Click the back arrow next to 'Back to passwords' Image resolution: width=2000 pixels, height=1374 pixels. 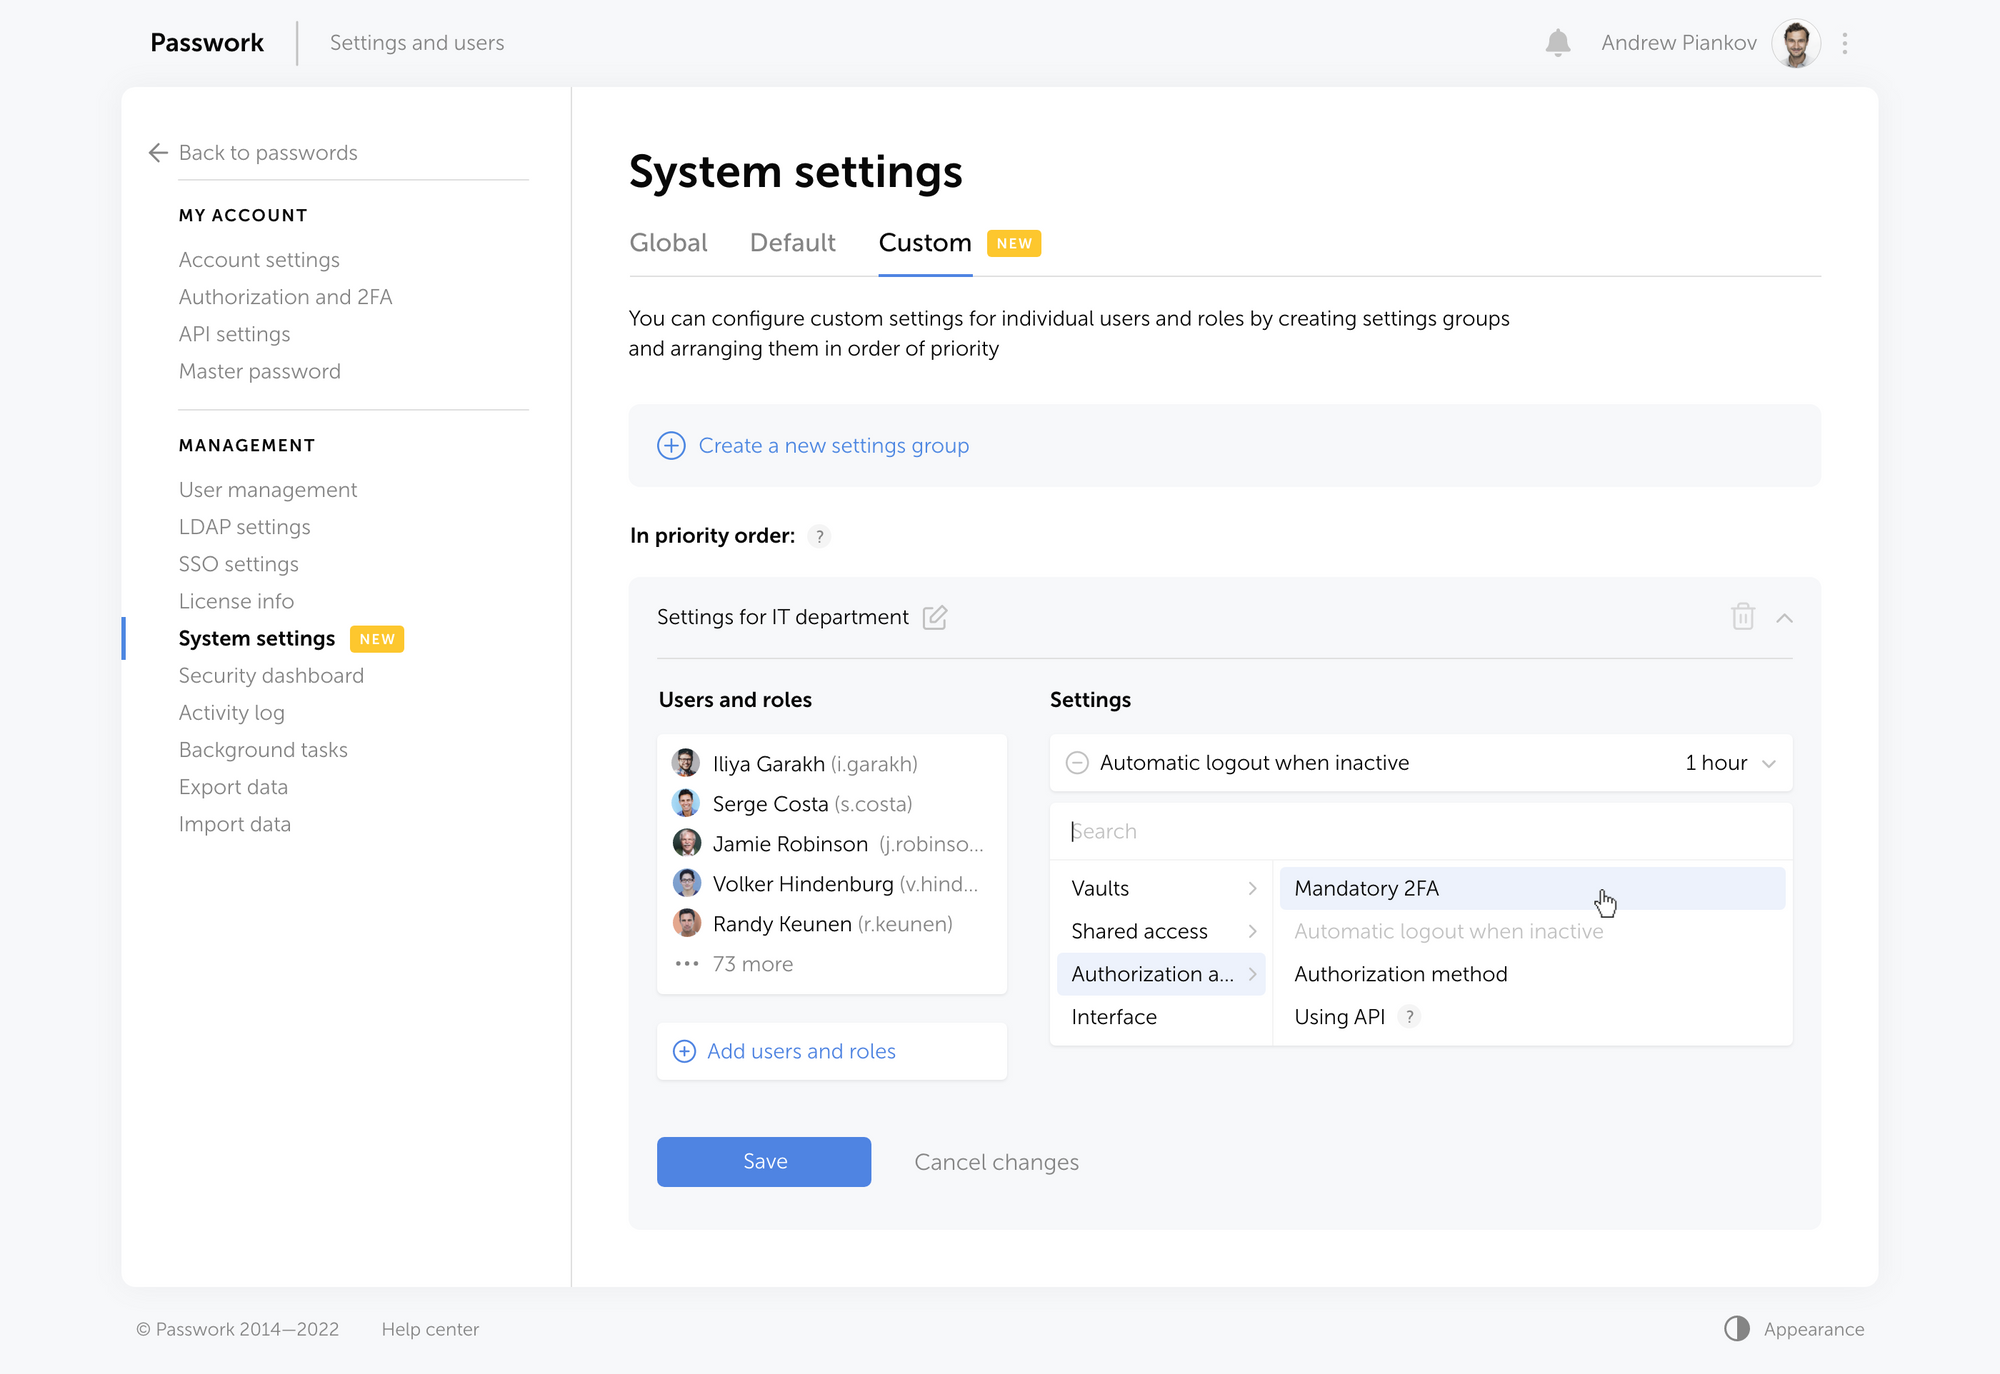click(157, 152)
